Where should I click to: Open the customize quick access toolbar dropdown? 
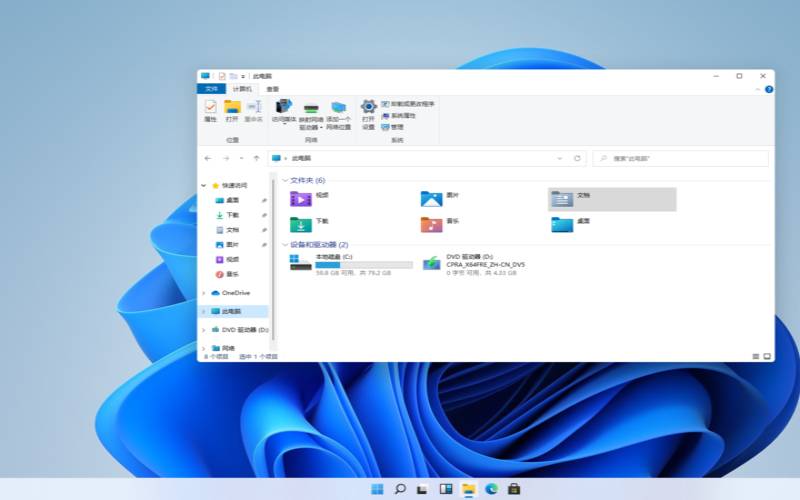[x=243, y=77]
